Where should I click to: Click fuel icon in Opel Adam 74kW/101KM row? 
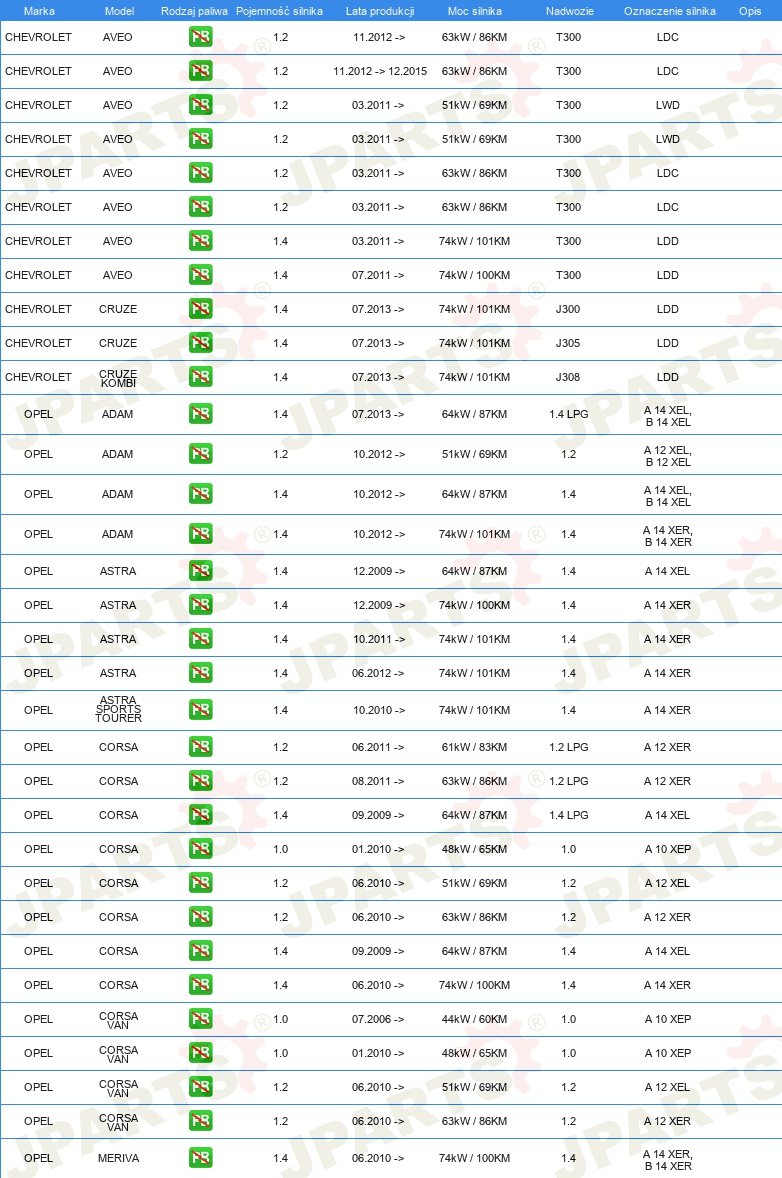tap(201, 534)
